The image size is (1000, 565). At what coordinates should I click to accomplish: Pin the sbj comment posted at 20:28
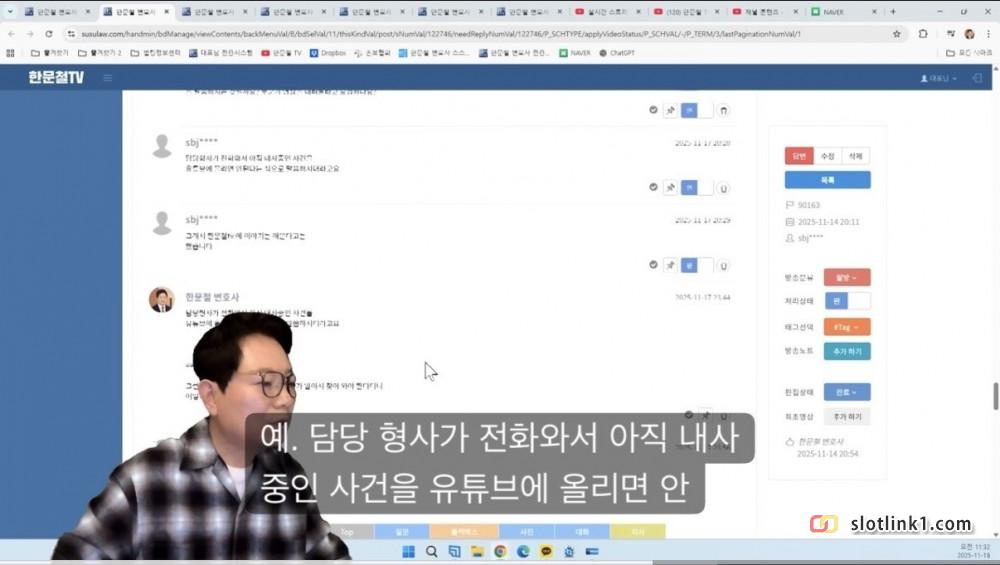coord(670,187)
